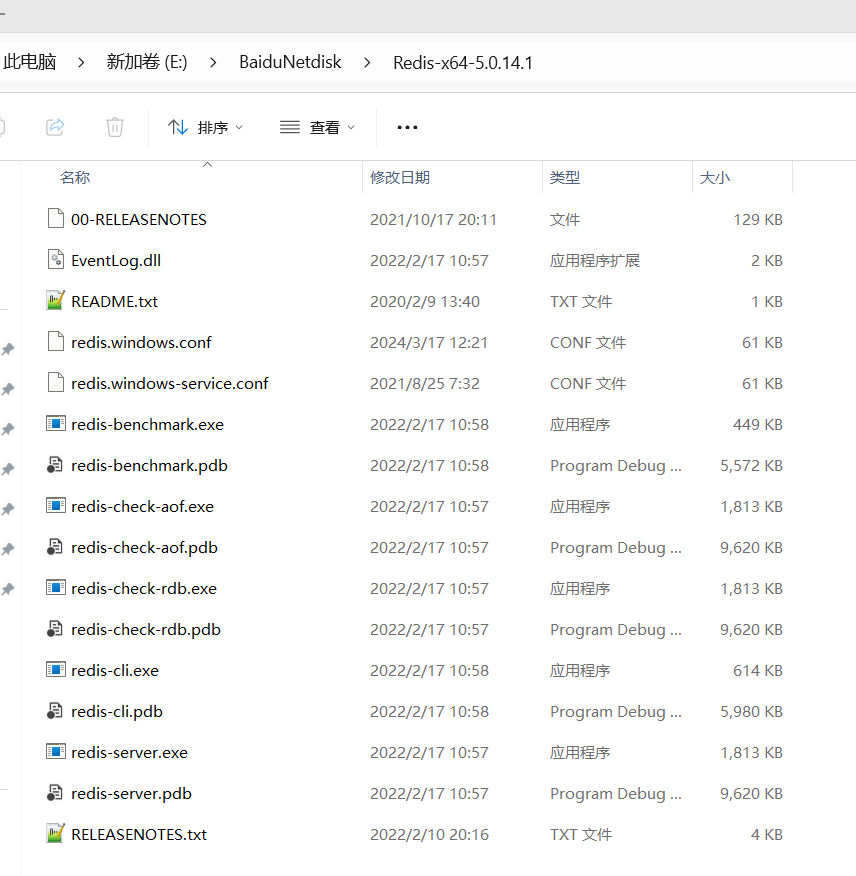Click the size value 129 KB
The width and height of the screenshot is (856, 876).
point(758,220)
